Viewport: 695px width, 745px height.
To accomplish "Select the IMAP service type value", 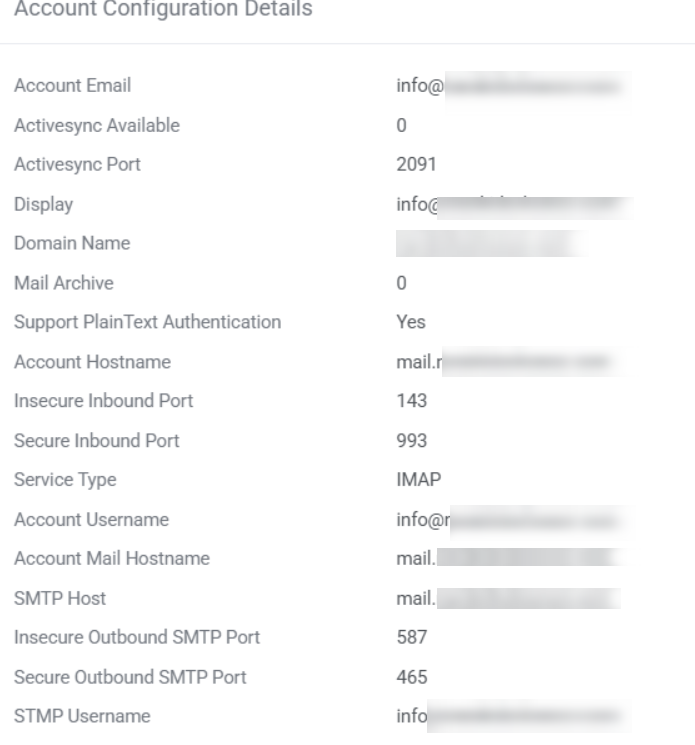I will (x=414, y=480).
